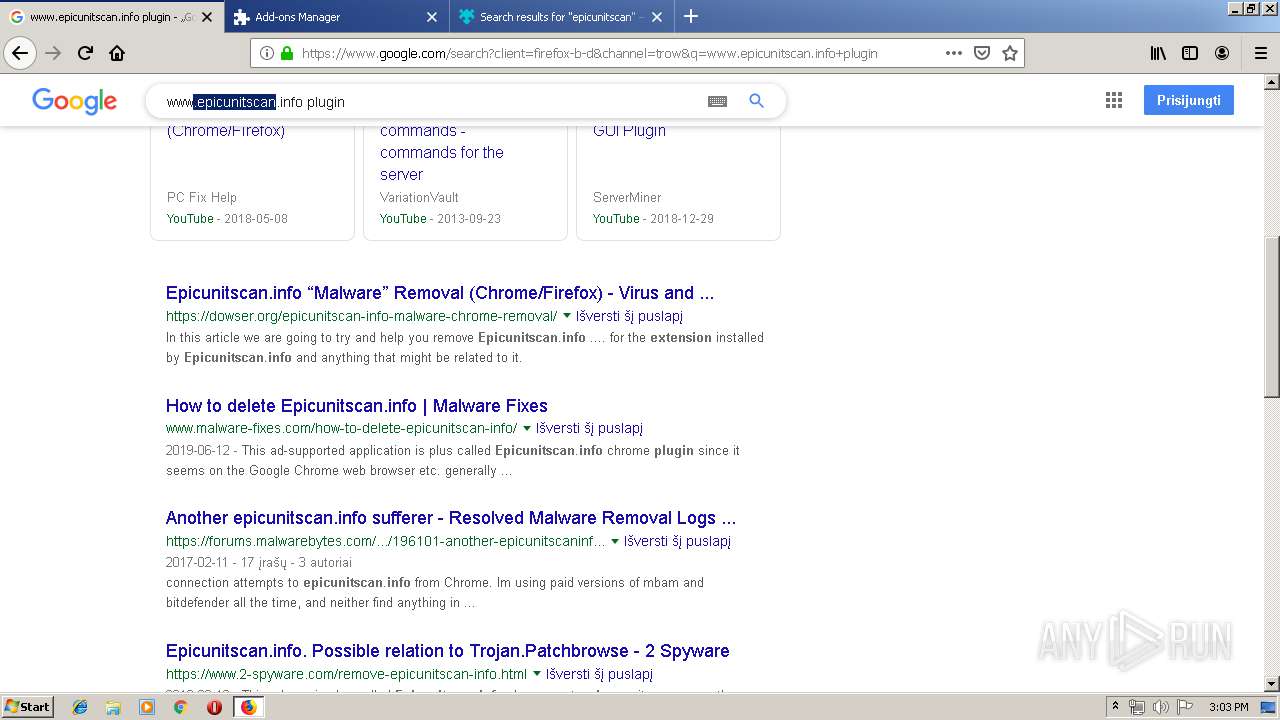Click the green padlock connection icon

tap(287, 53)
